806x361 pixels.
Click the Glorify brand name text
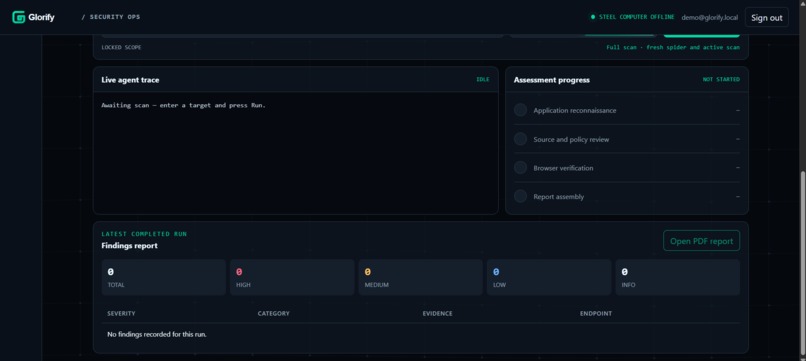point(41,17)
